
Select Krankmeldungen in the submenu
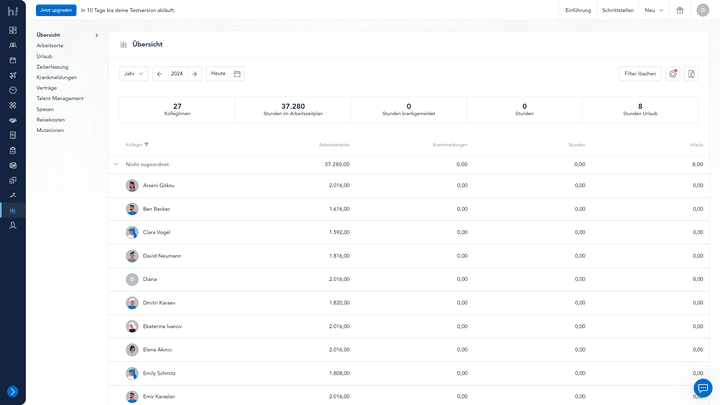[x=58, y=75]
